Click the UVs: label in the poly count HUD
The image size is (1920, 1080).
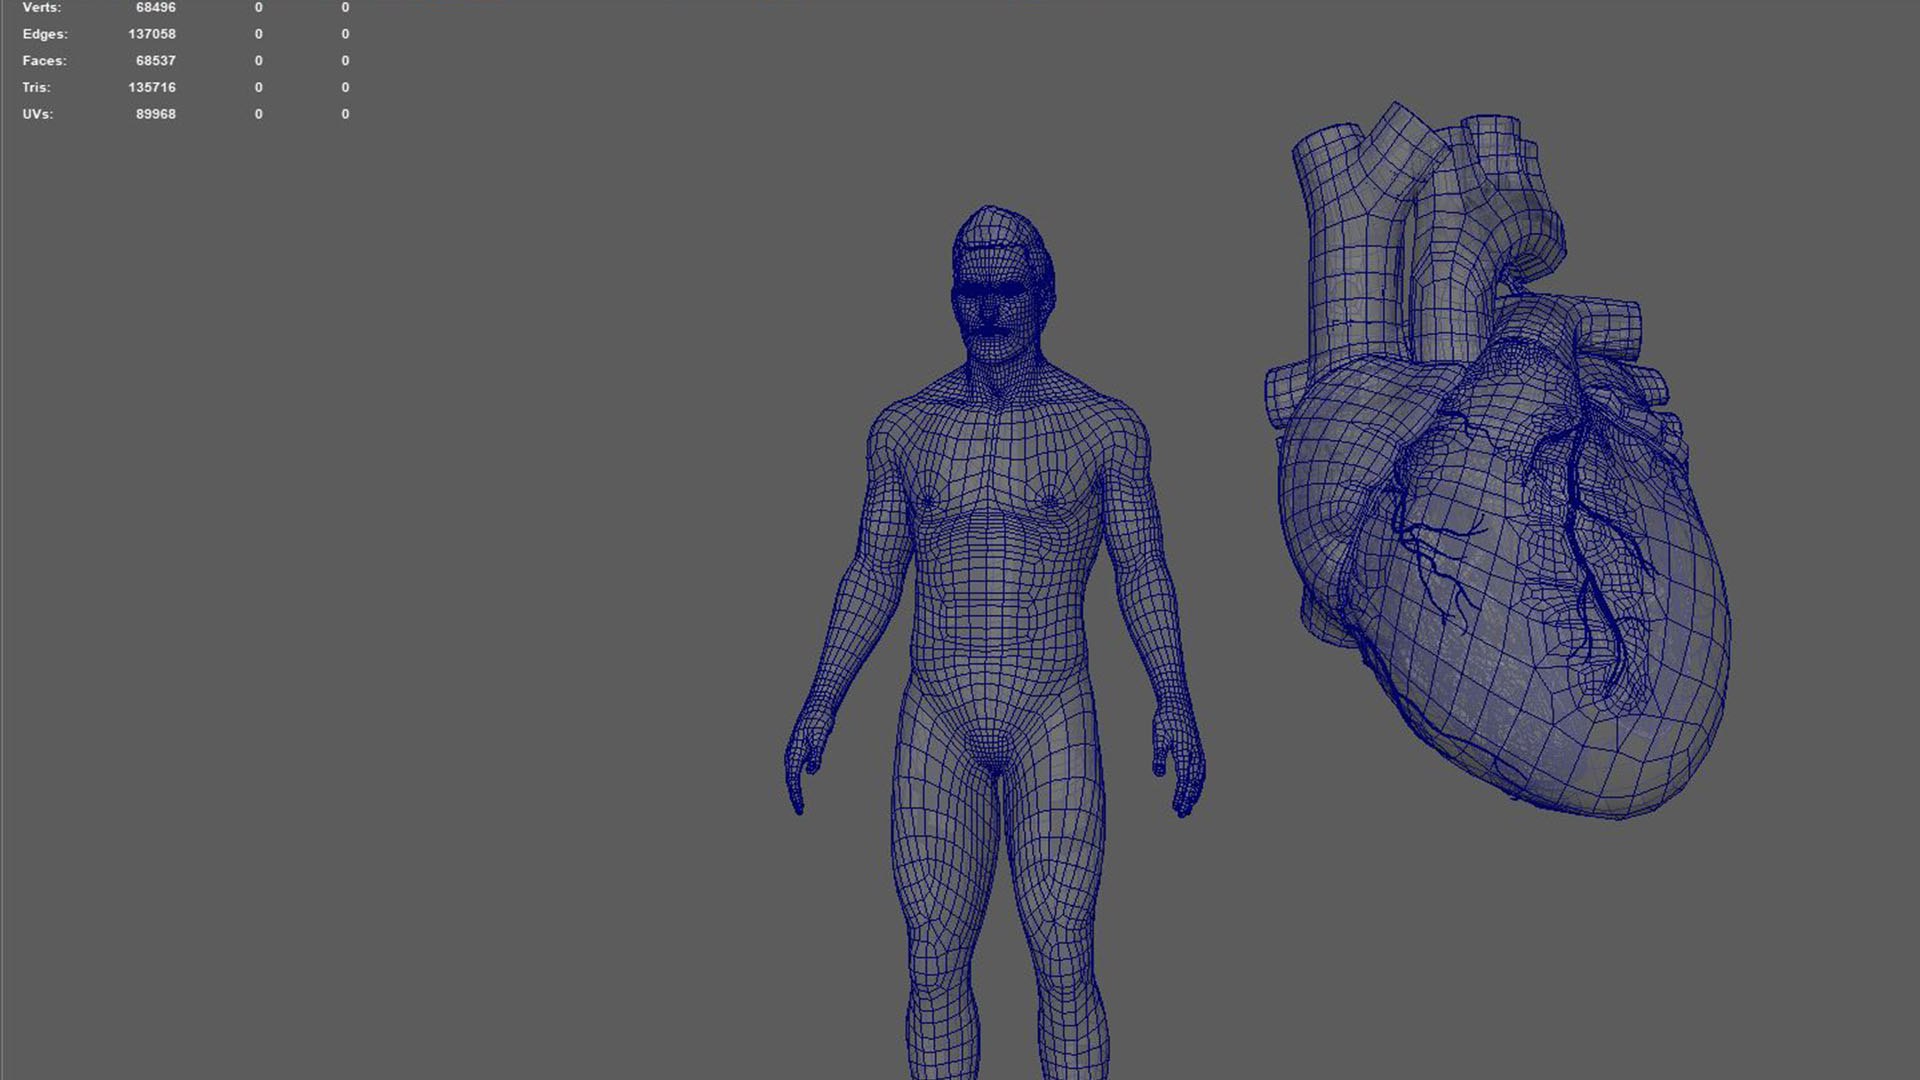coord(38,114)
